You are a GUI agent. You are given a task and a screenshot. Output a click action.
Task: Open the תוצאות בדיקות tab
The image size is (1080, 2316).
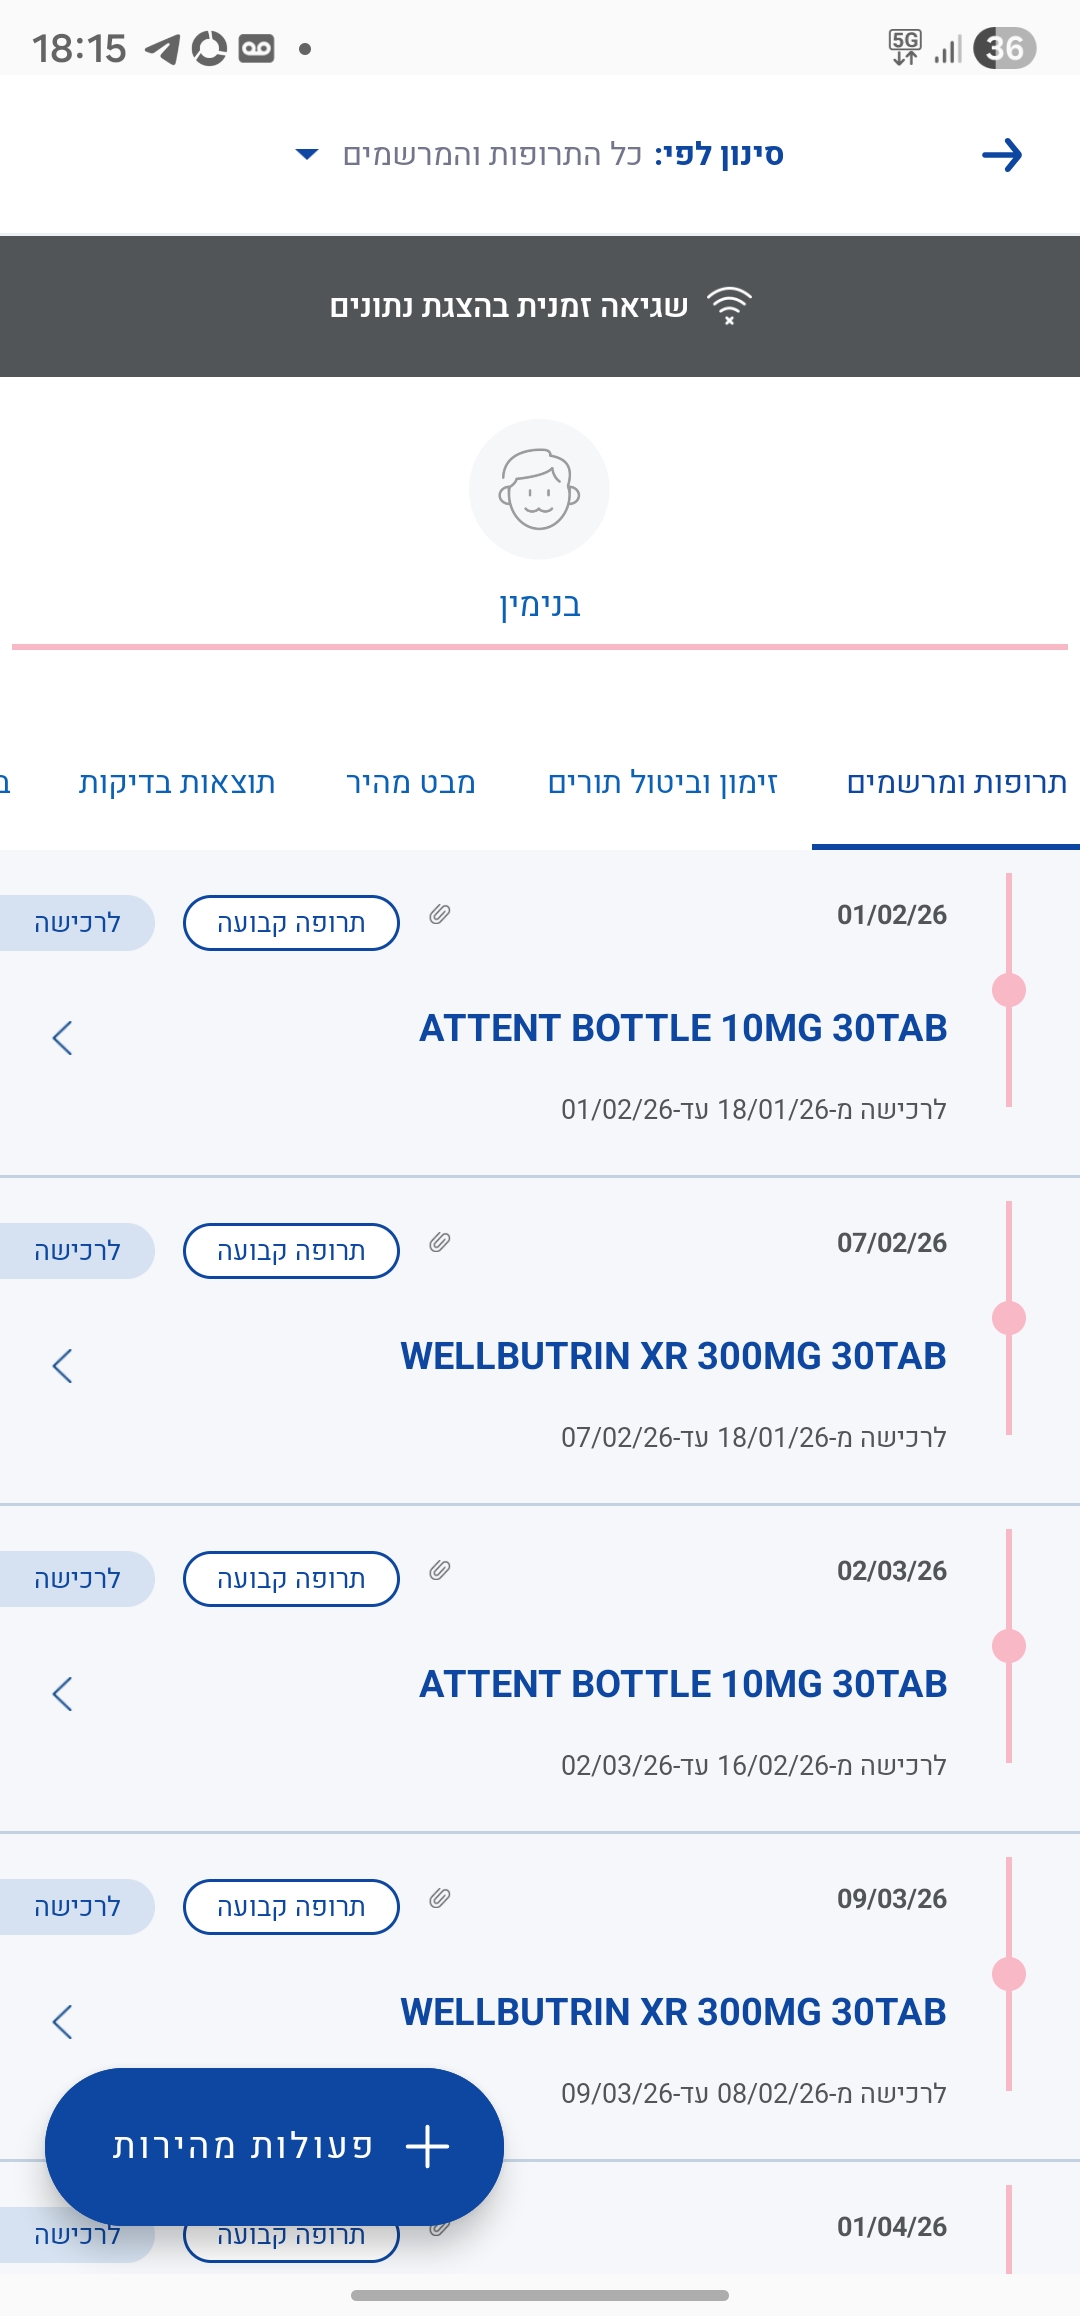coord(177,783)
